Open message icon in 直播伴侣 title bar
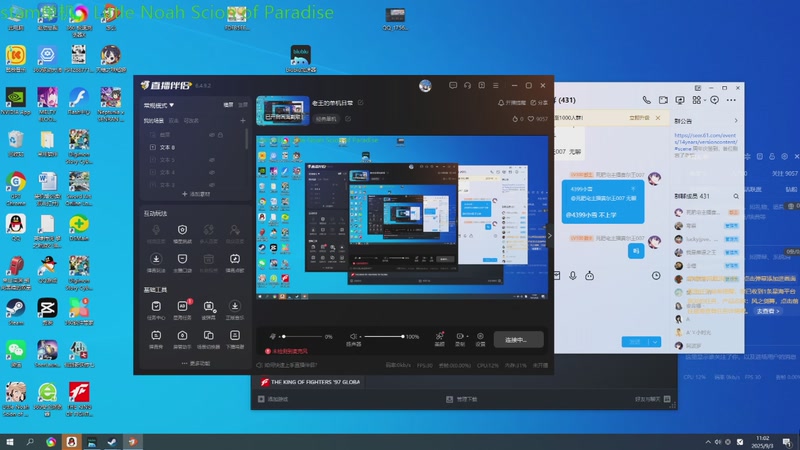 tap(453, 85)
